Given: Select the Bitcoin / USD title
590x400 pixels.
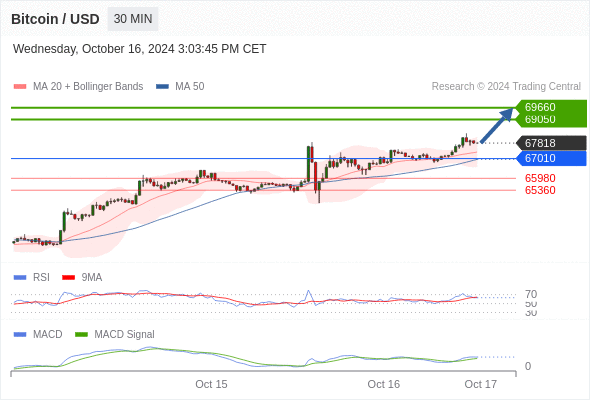Looking at the screenshot, I should (55, 19).
